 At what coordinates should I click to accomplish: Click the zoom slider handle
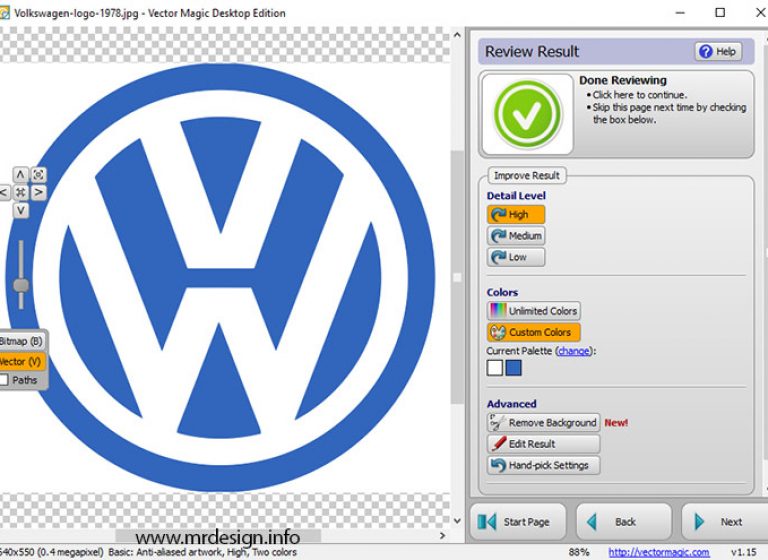(21, 285)
